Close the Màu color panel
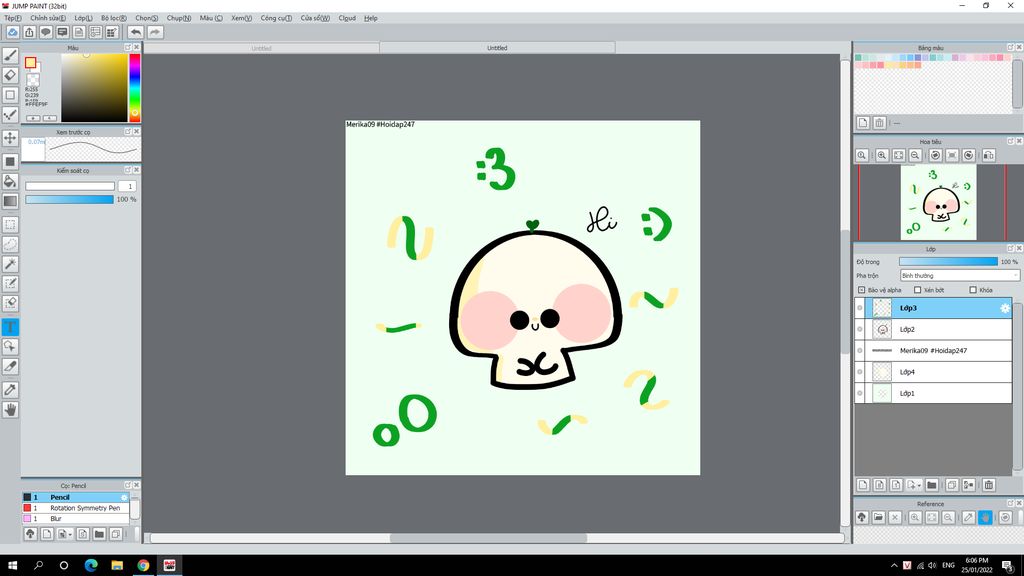 coord(136,48)
